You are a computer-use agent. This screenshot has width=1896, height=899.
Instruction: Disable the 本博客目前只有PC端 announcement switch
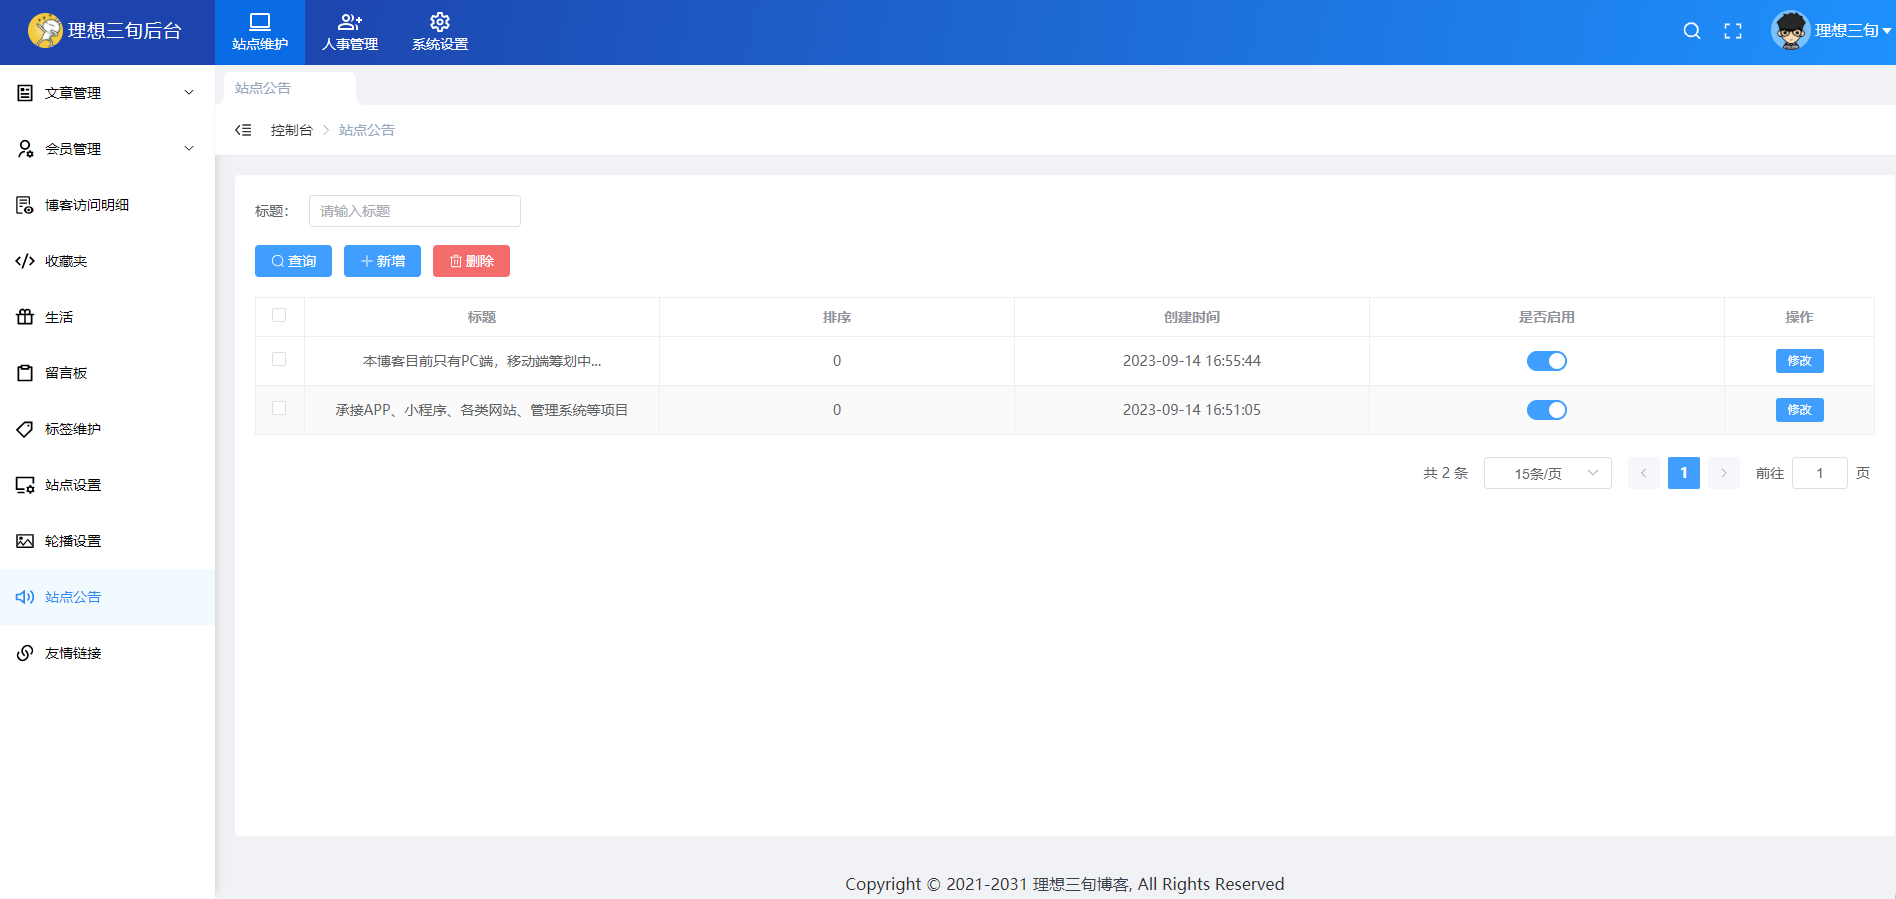click(x=1546, y=361)
